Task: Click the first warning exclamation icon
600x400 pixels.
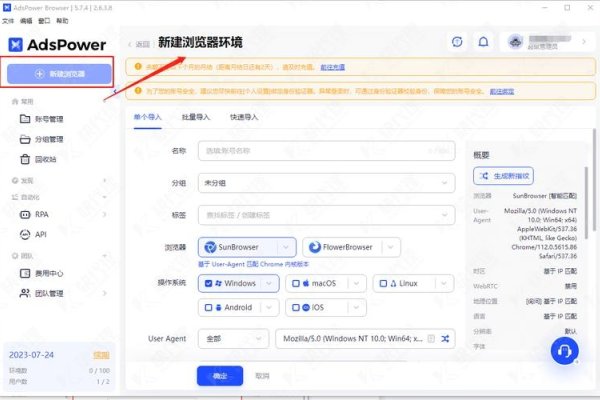Action: click(x=138, y=67)
